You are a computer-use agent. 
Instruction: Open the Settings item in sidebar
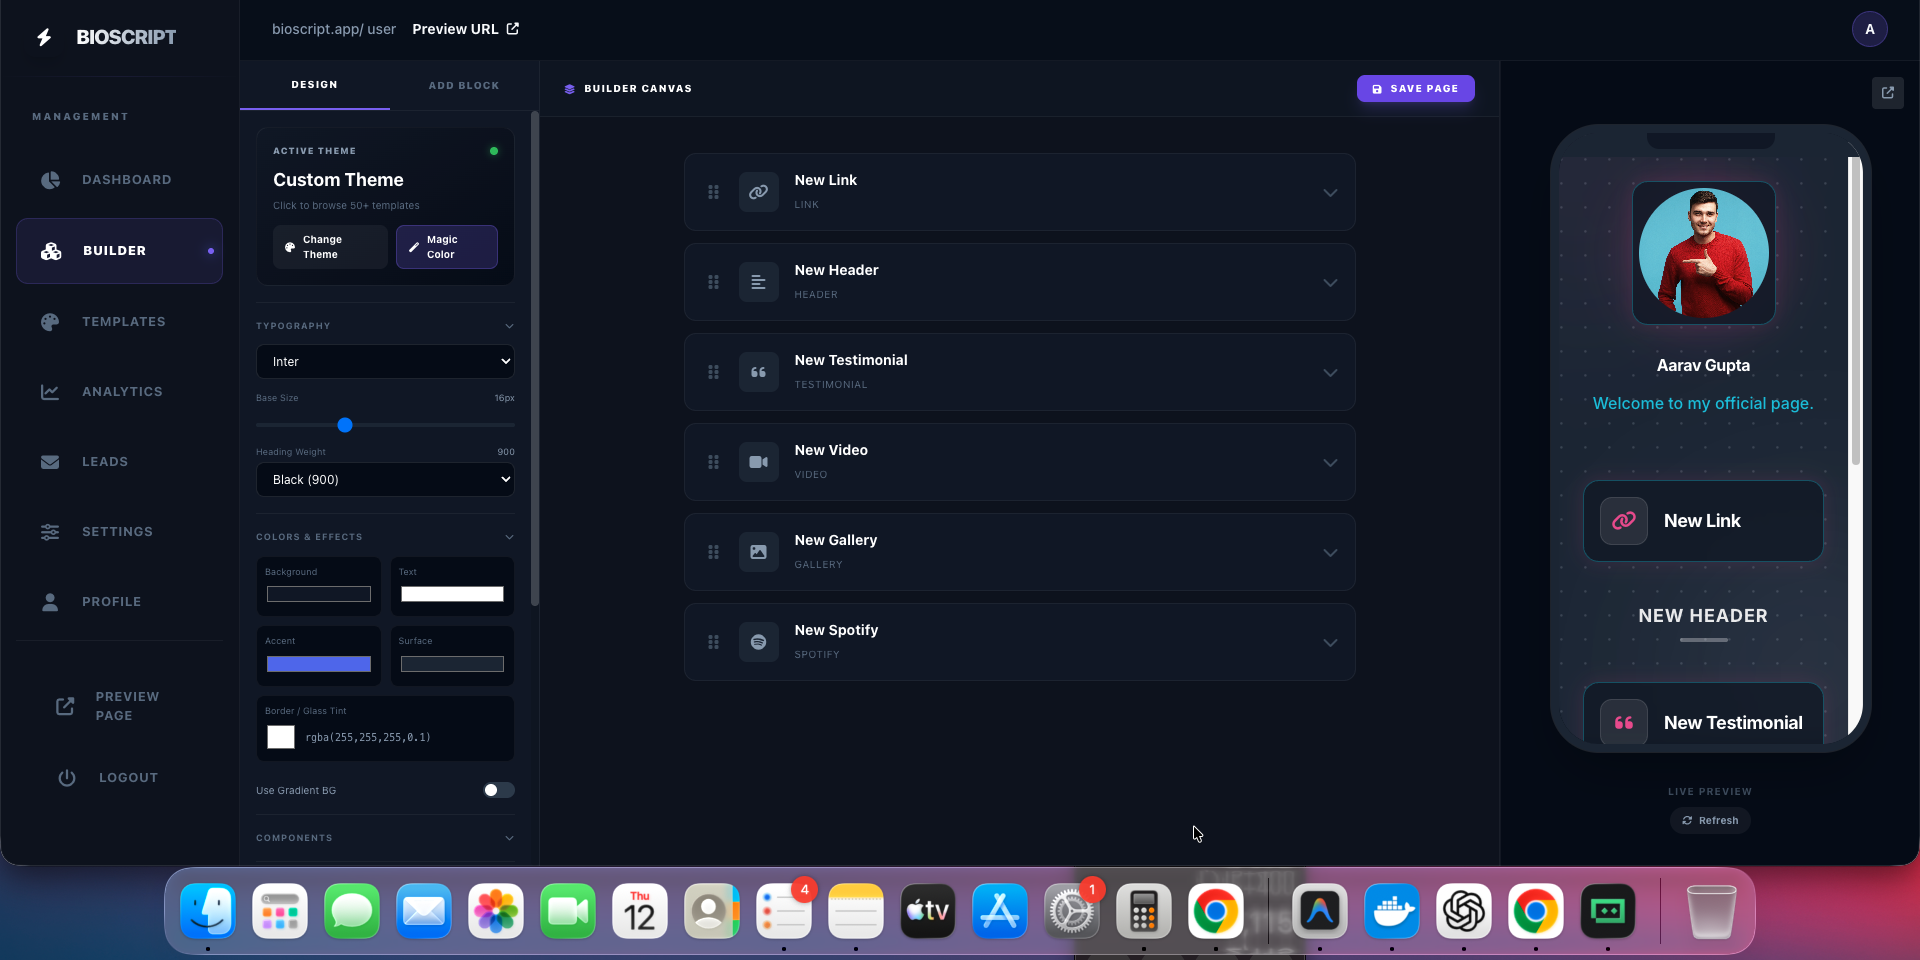(50, 531)
